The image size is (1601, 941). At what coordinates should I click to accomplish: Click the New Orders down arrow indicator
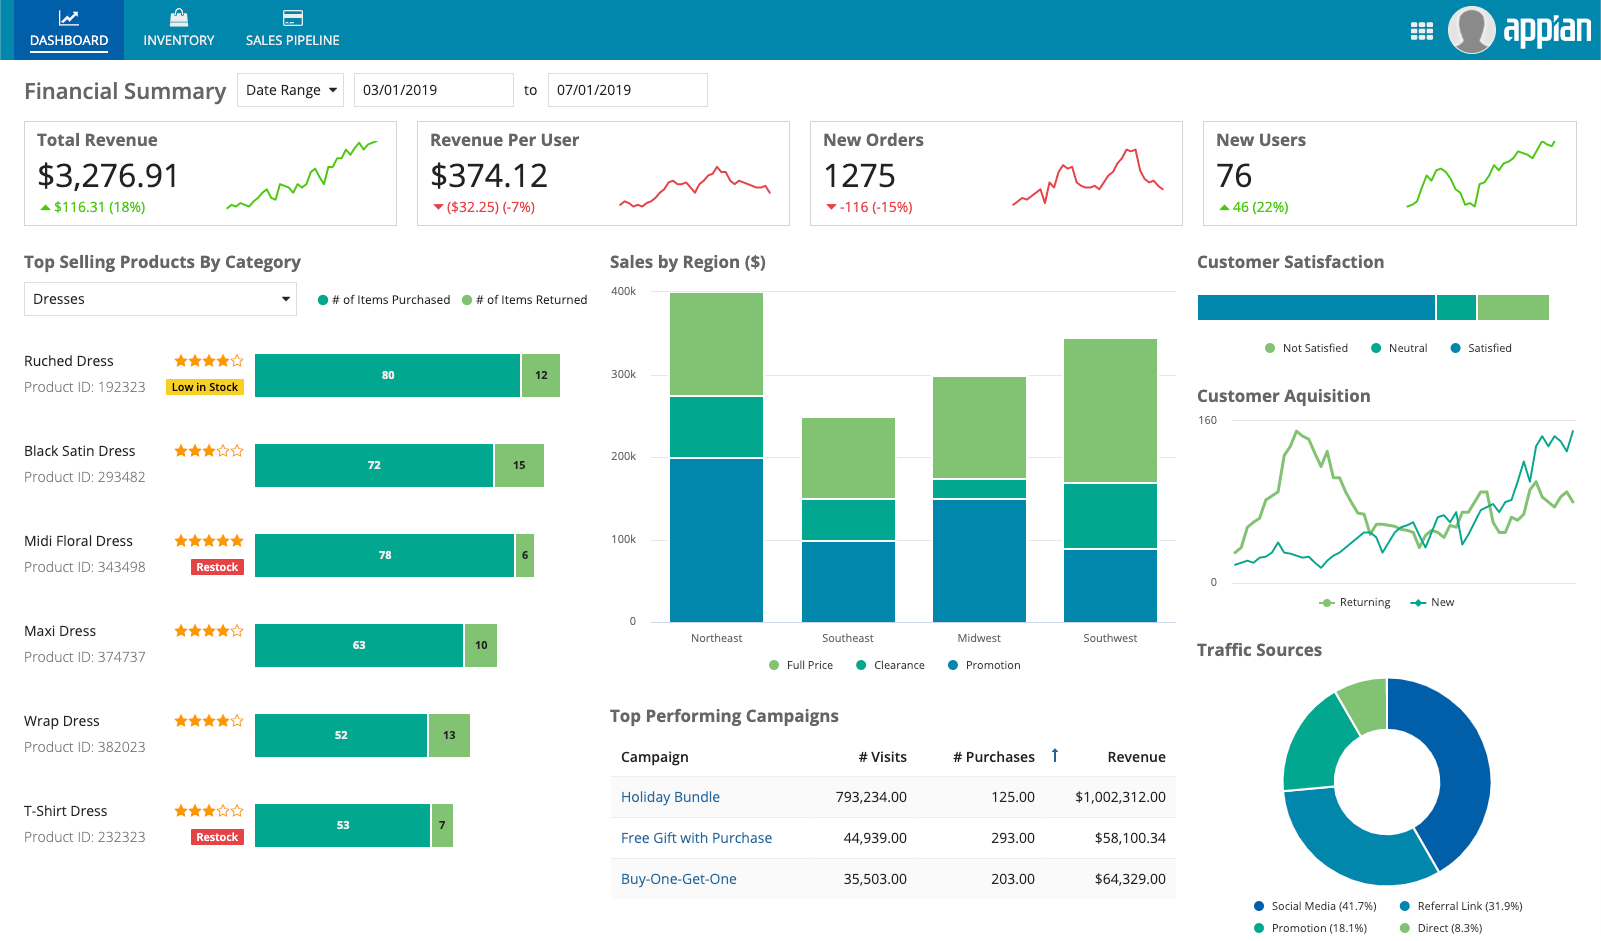pyautogui.click(x=830, y=208)
